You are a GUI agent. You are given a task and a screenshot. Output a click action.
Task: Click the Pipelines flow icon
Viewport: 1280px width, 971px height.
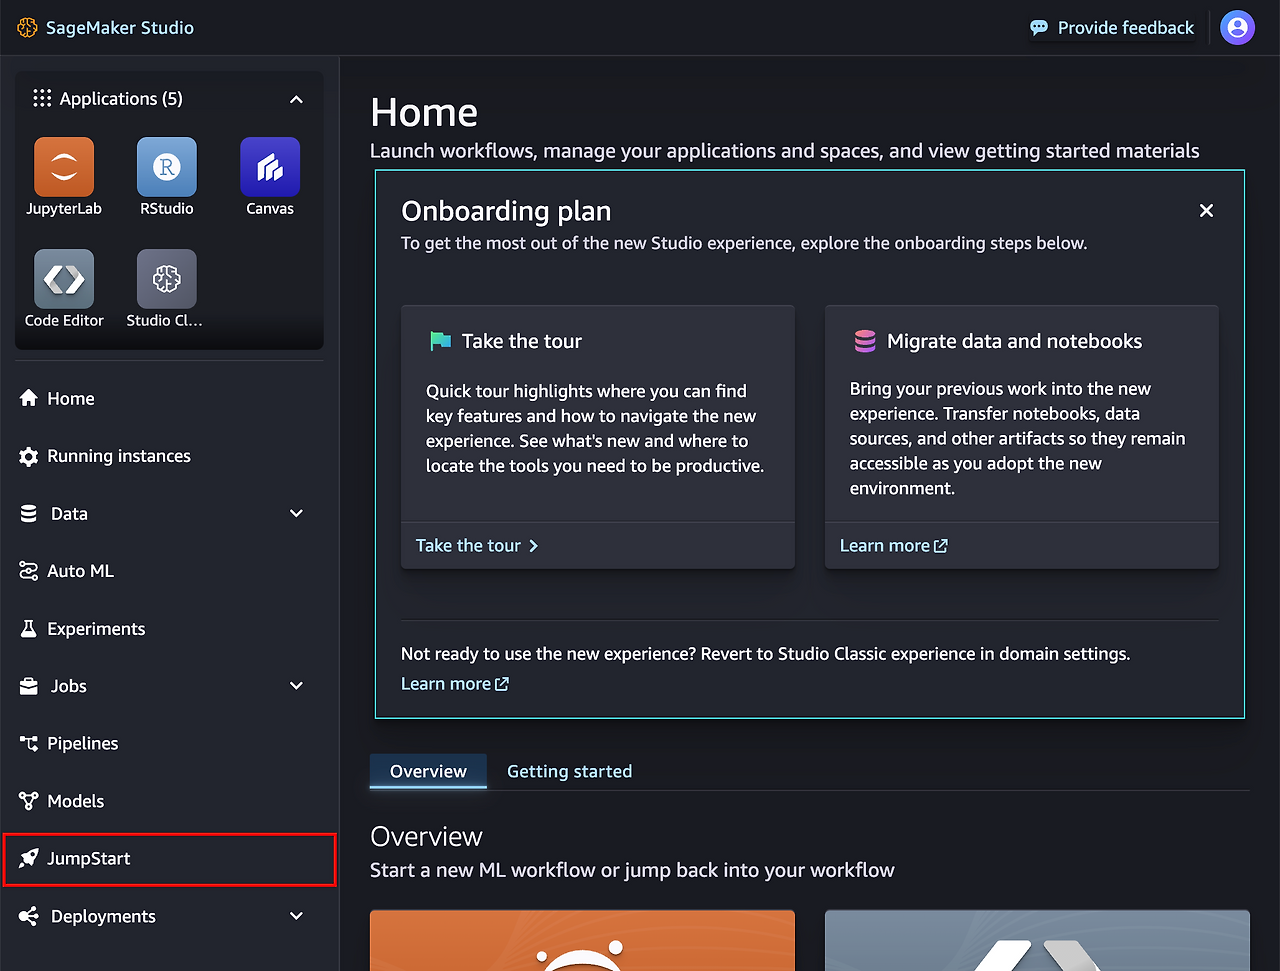point(29,743)
